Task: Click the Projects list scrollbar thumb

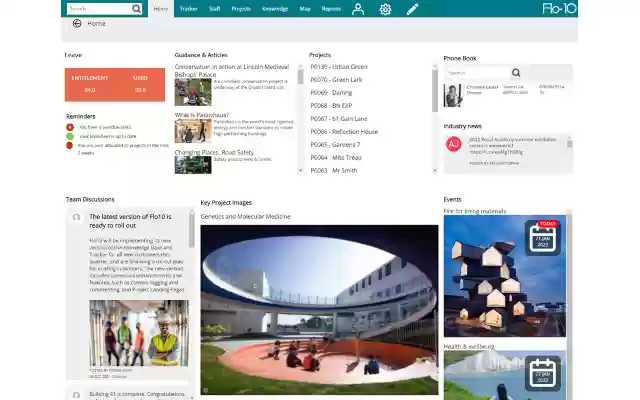Action: (x=435, y=90)
